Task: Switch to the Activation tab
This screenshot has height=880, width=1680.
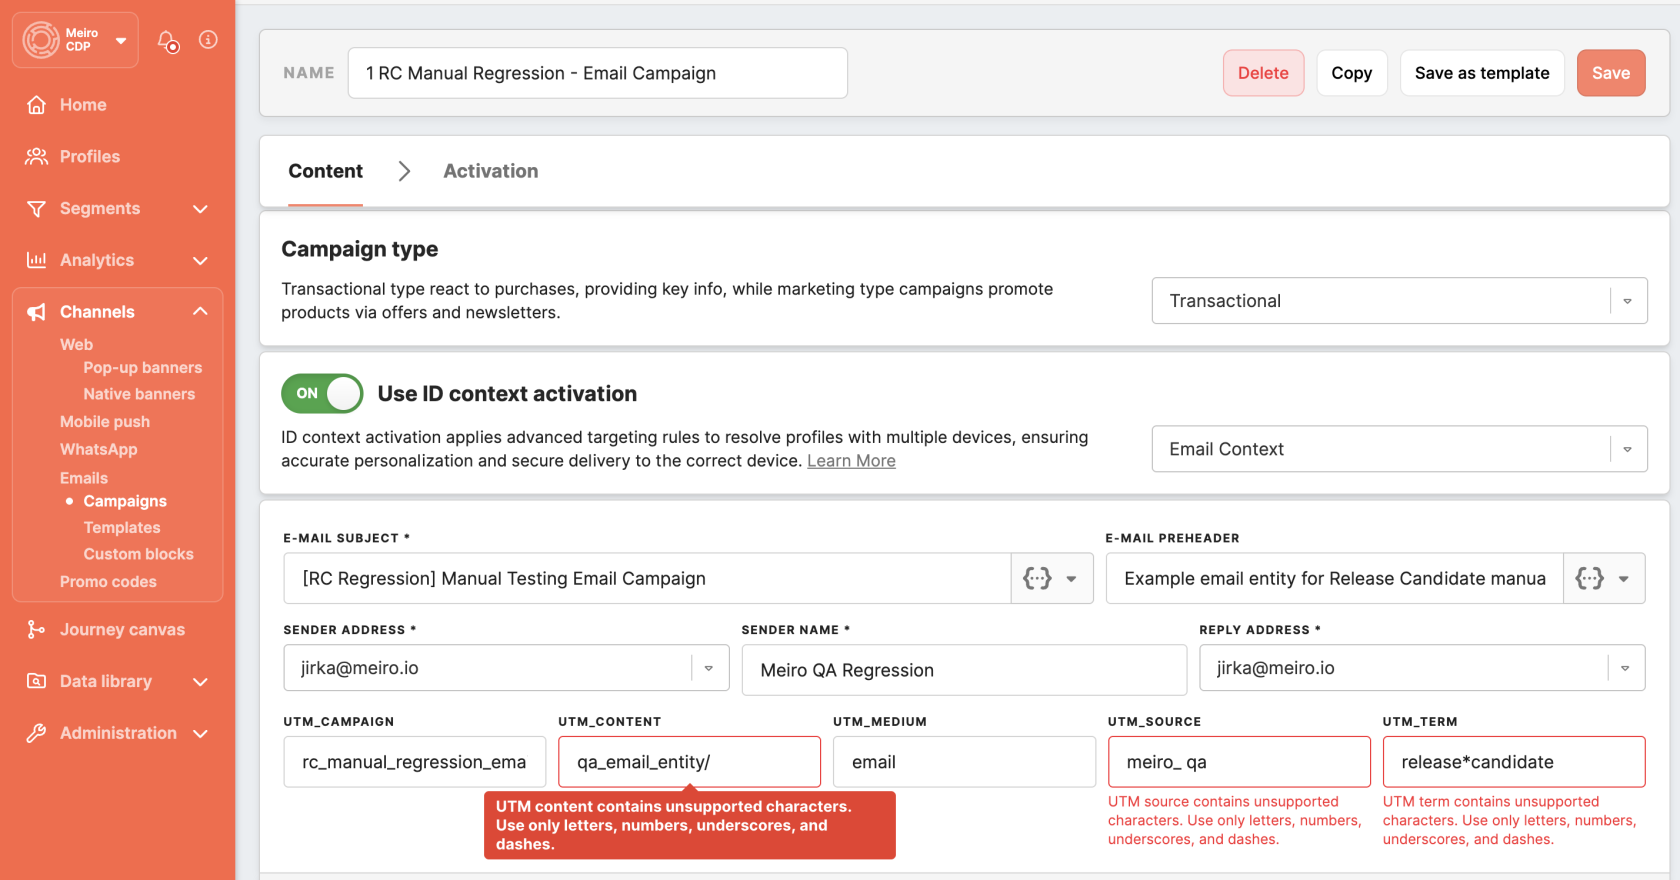Action: pos(491,172)
